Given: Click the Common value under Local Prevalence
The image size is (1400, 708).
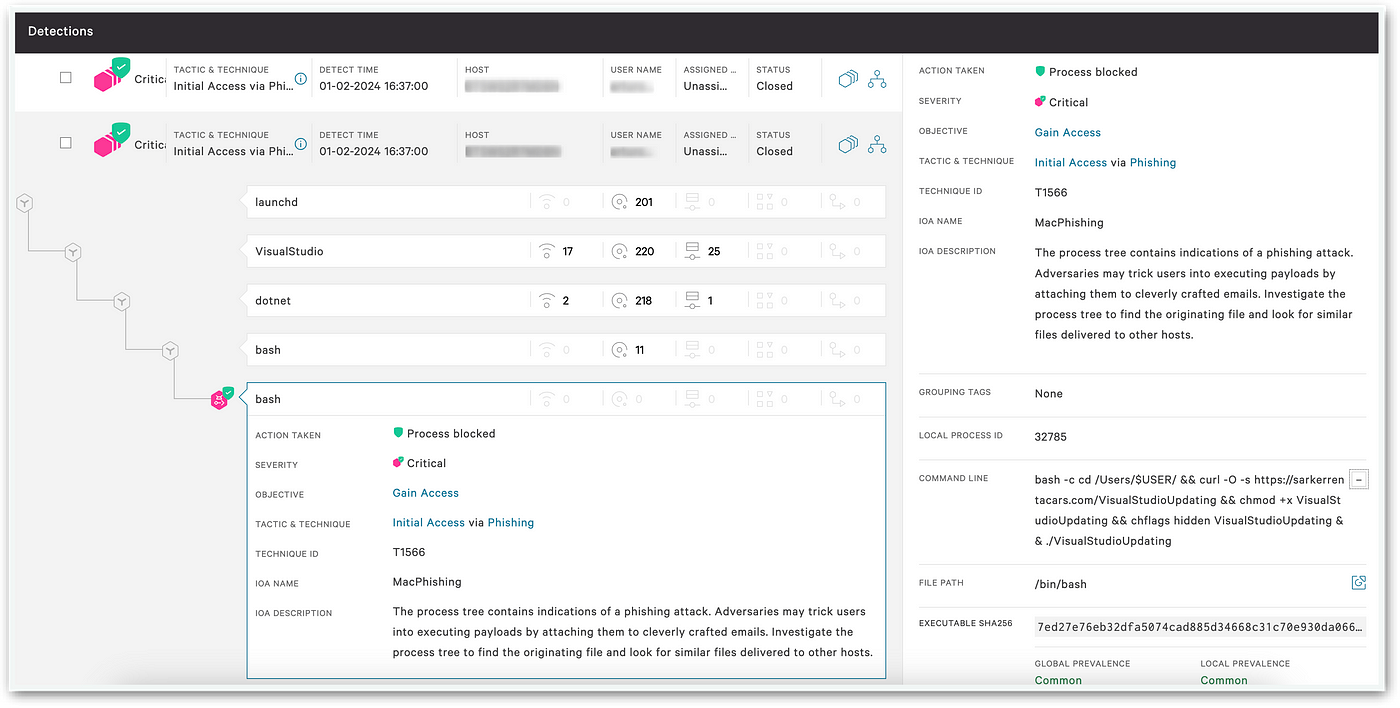Looking at the screenshot, I should 1224,680.
